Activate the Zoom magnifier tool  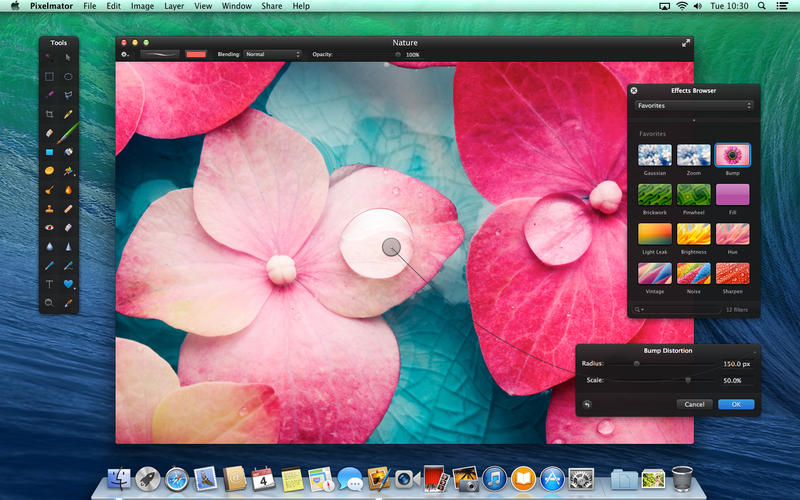click(x=49, y=302)
